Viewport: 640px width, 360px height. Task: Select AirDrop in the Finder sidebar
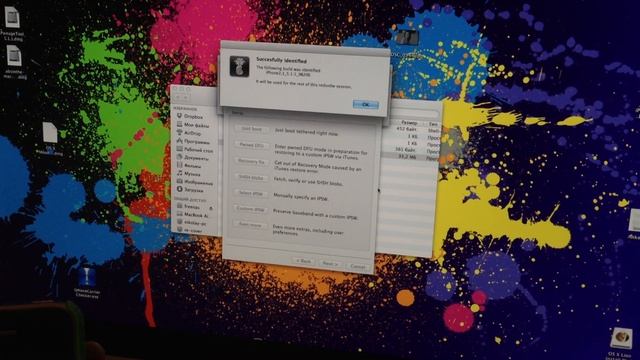[189, 133]
